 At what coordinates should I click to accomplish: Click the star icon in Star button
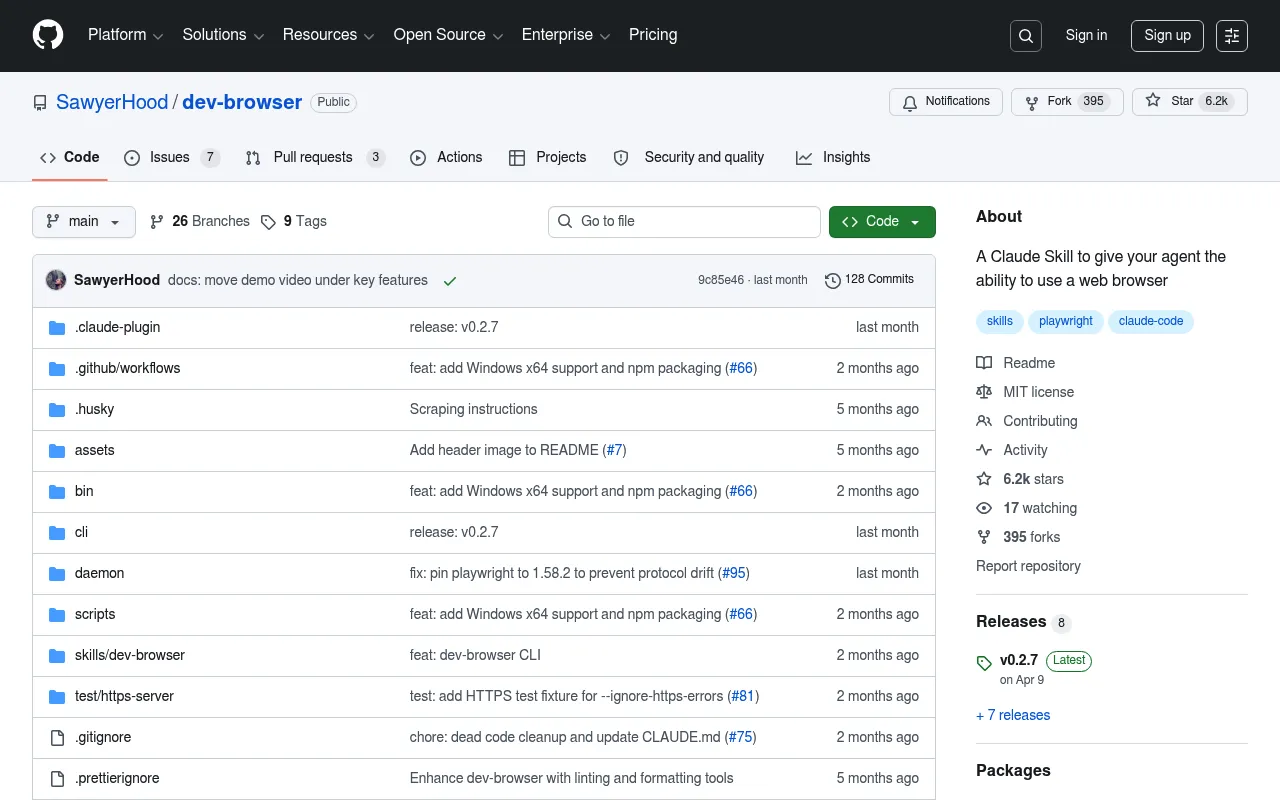pos(1153,101)
